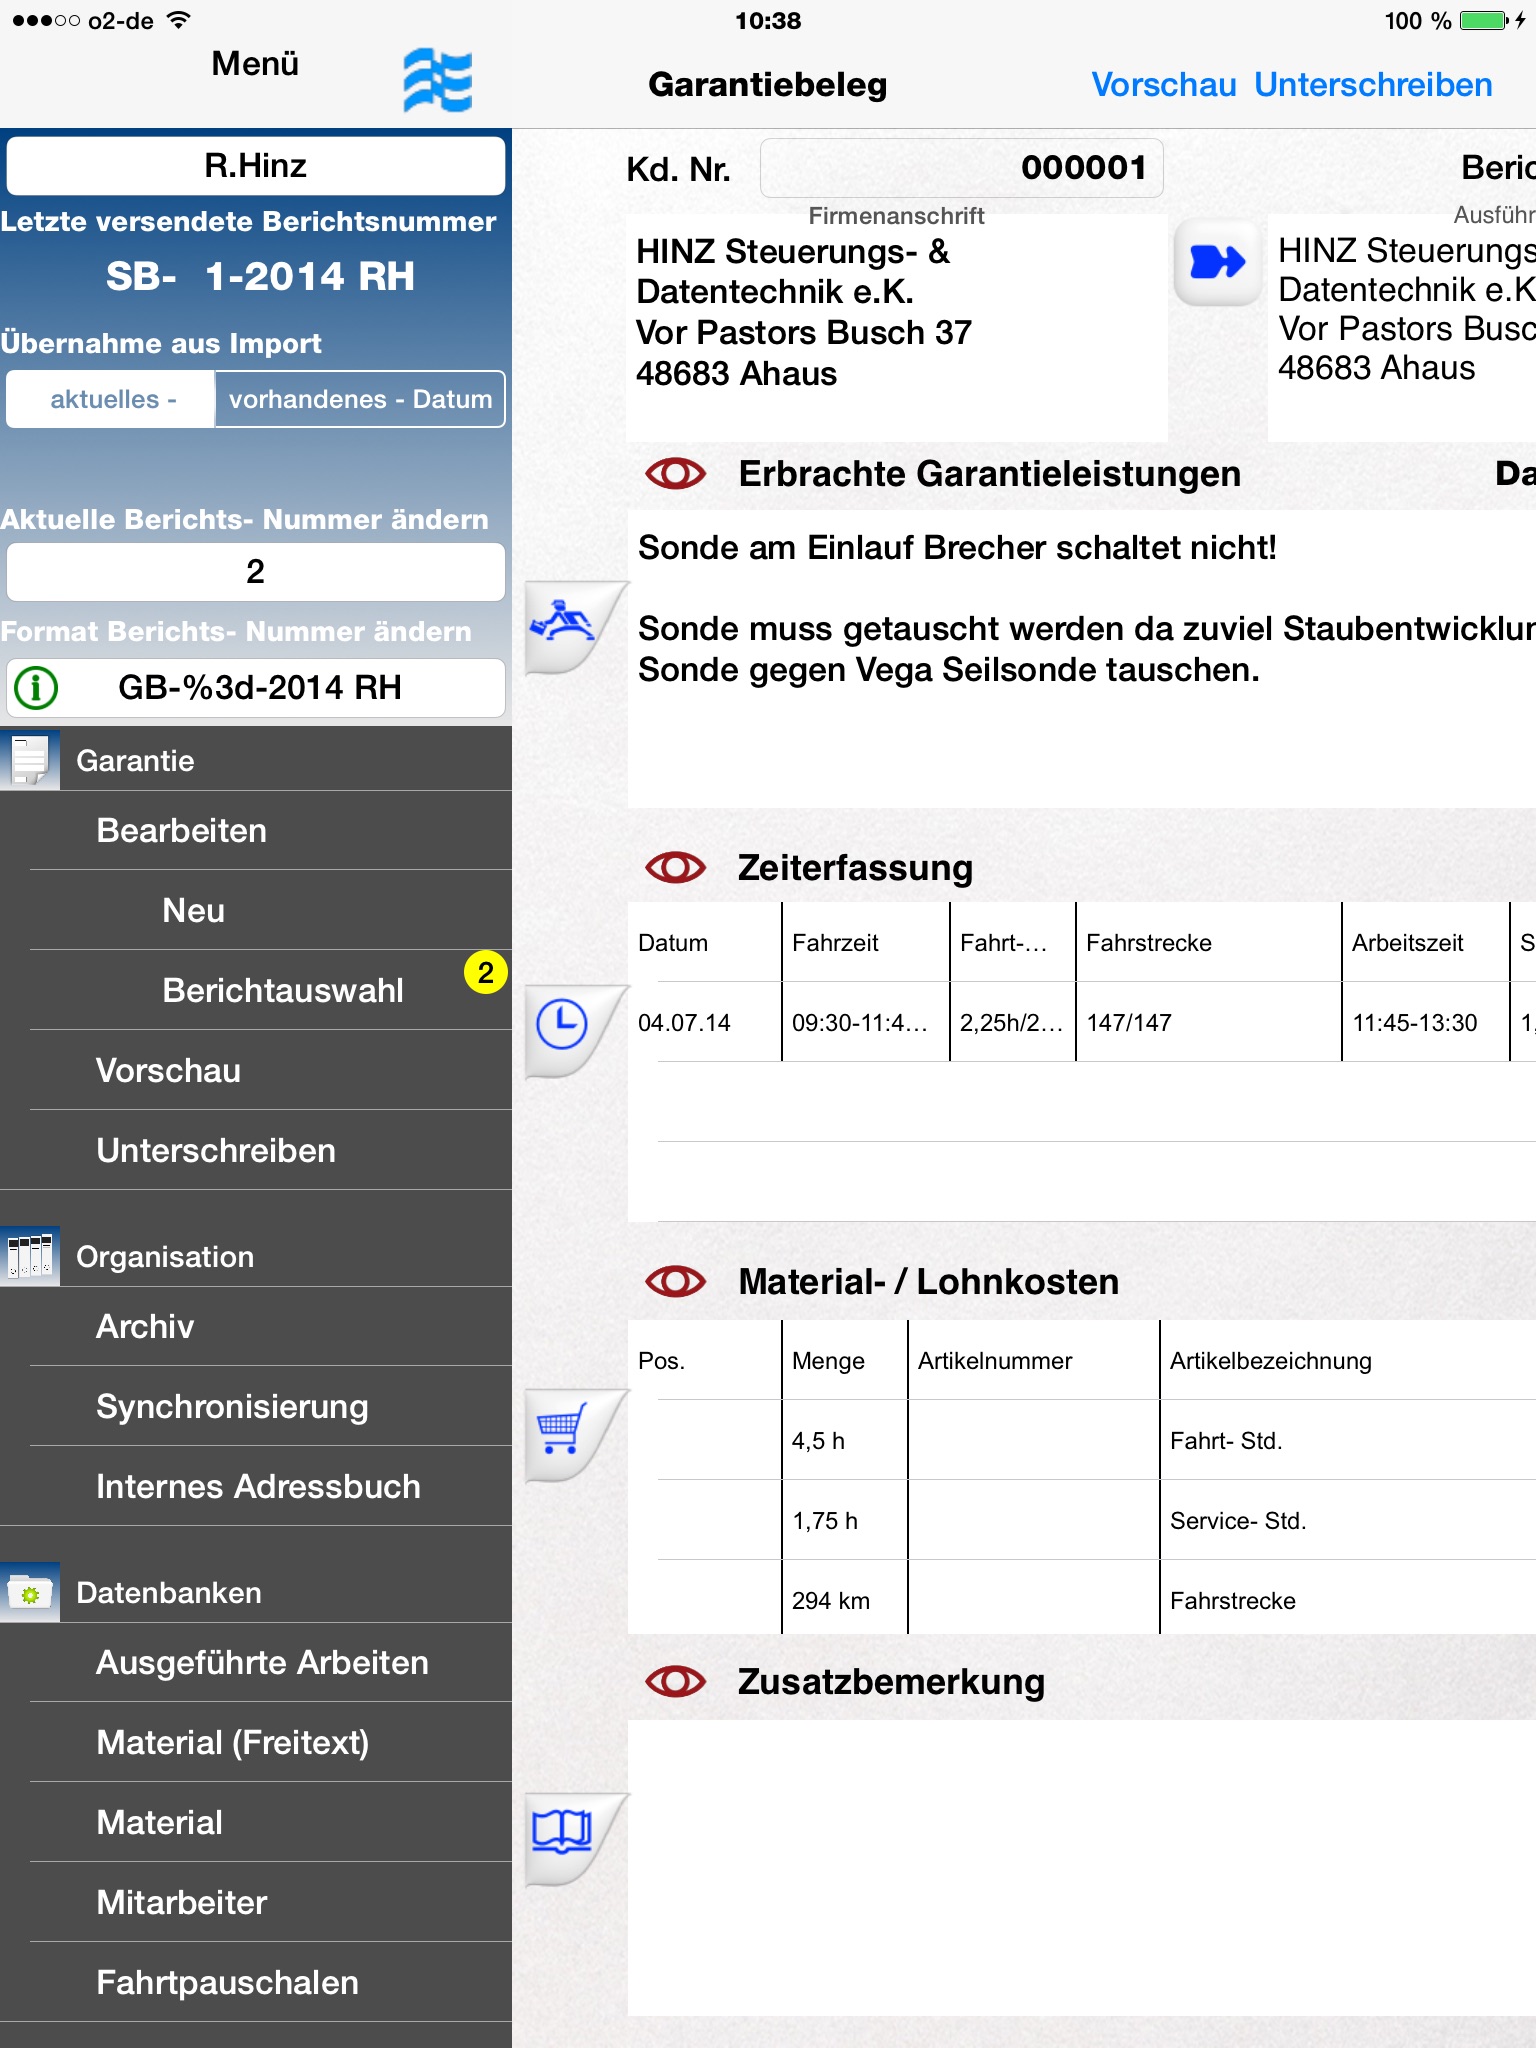Tap the Kd. Nr. field 000001
The height and width of the screenshot is (2048, 1536).
click(x=961, y=168)
